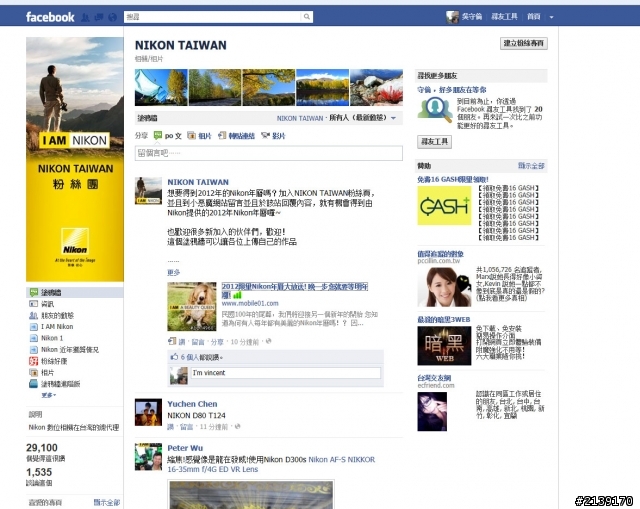Click the blue book icon in sidebar

click(33, 384)
